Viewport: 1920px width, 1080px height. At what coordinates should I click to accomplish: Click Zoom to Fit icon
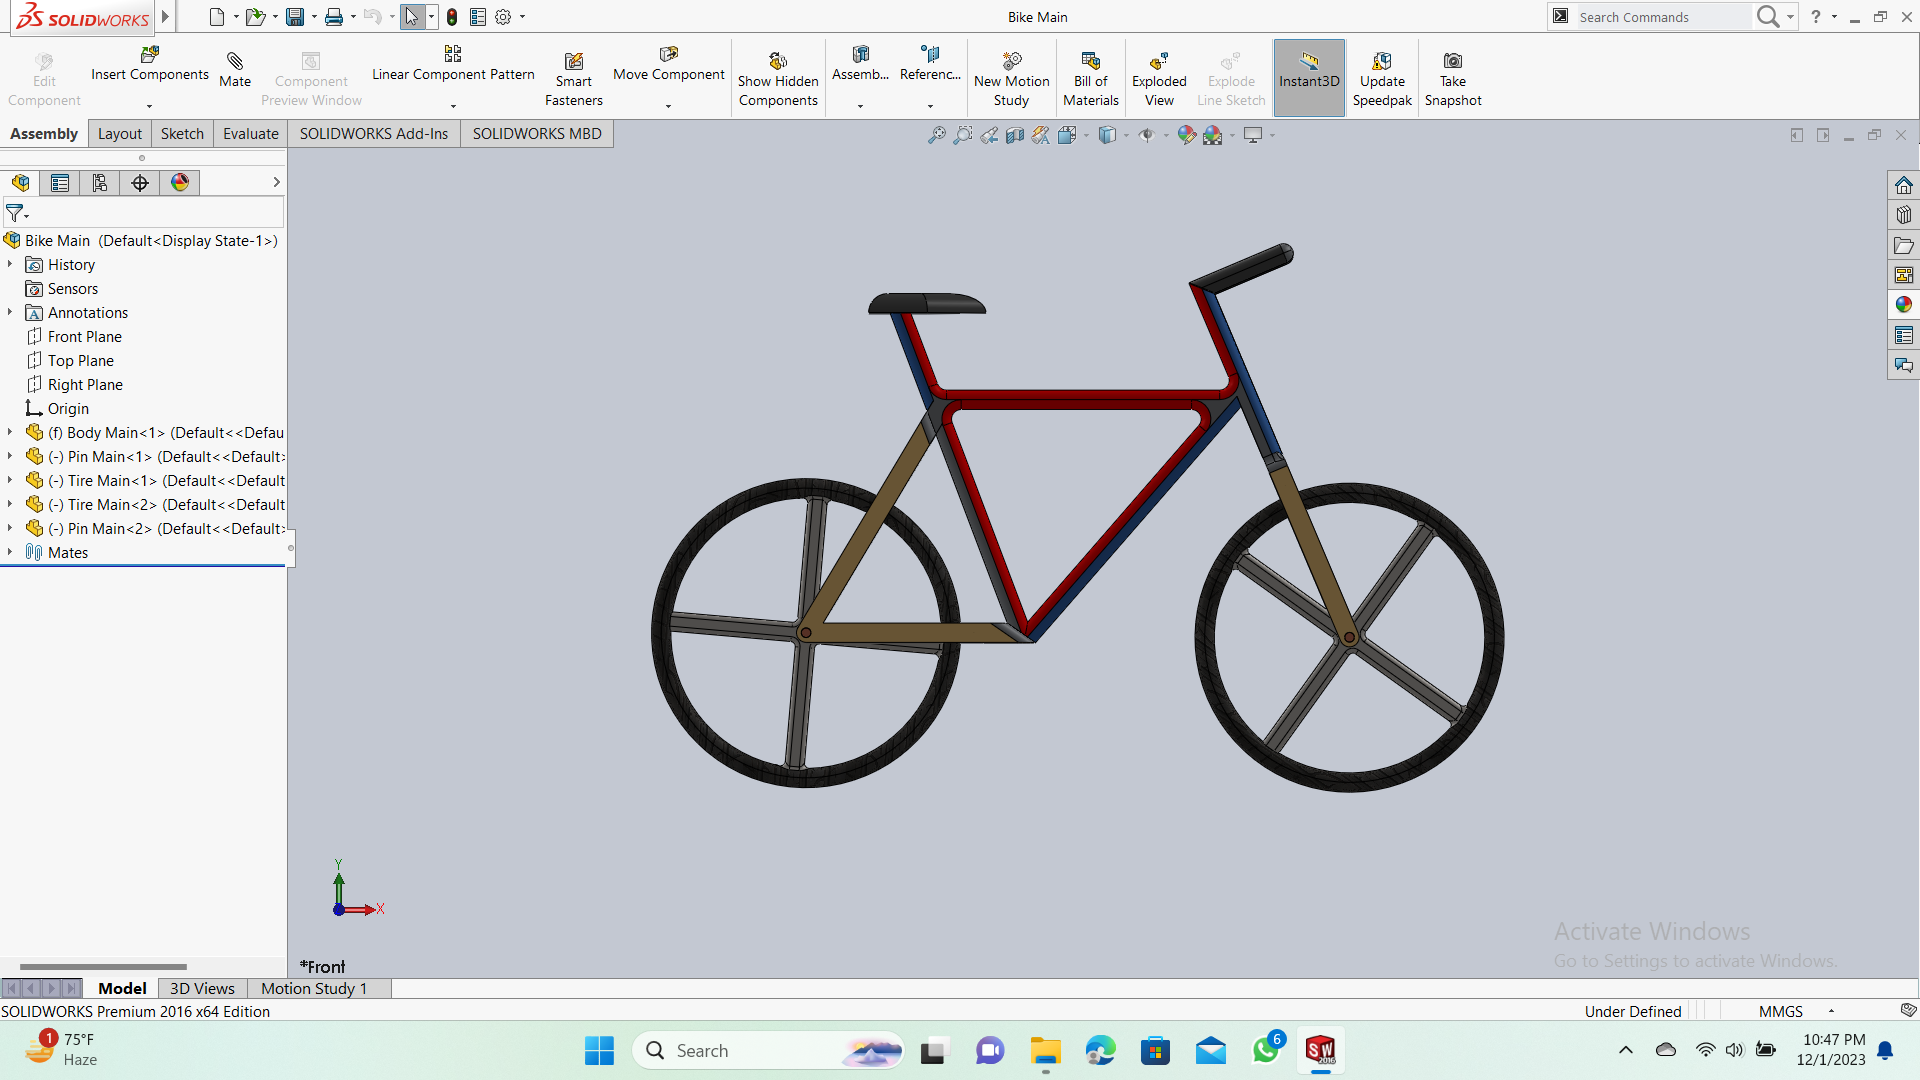coord(936,135)
